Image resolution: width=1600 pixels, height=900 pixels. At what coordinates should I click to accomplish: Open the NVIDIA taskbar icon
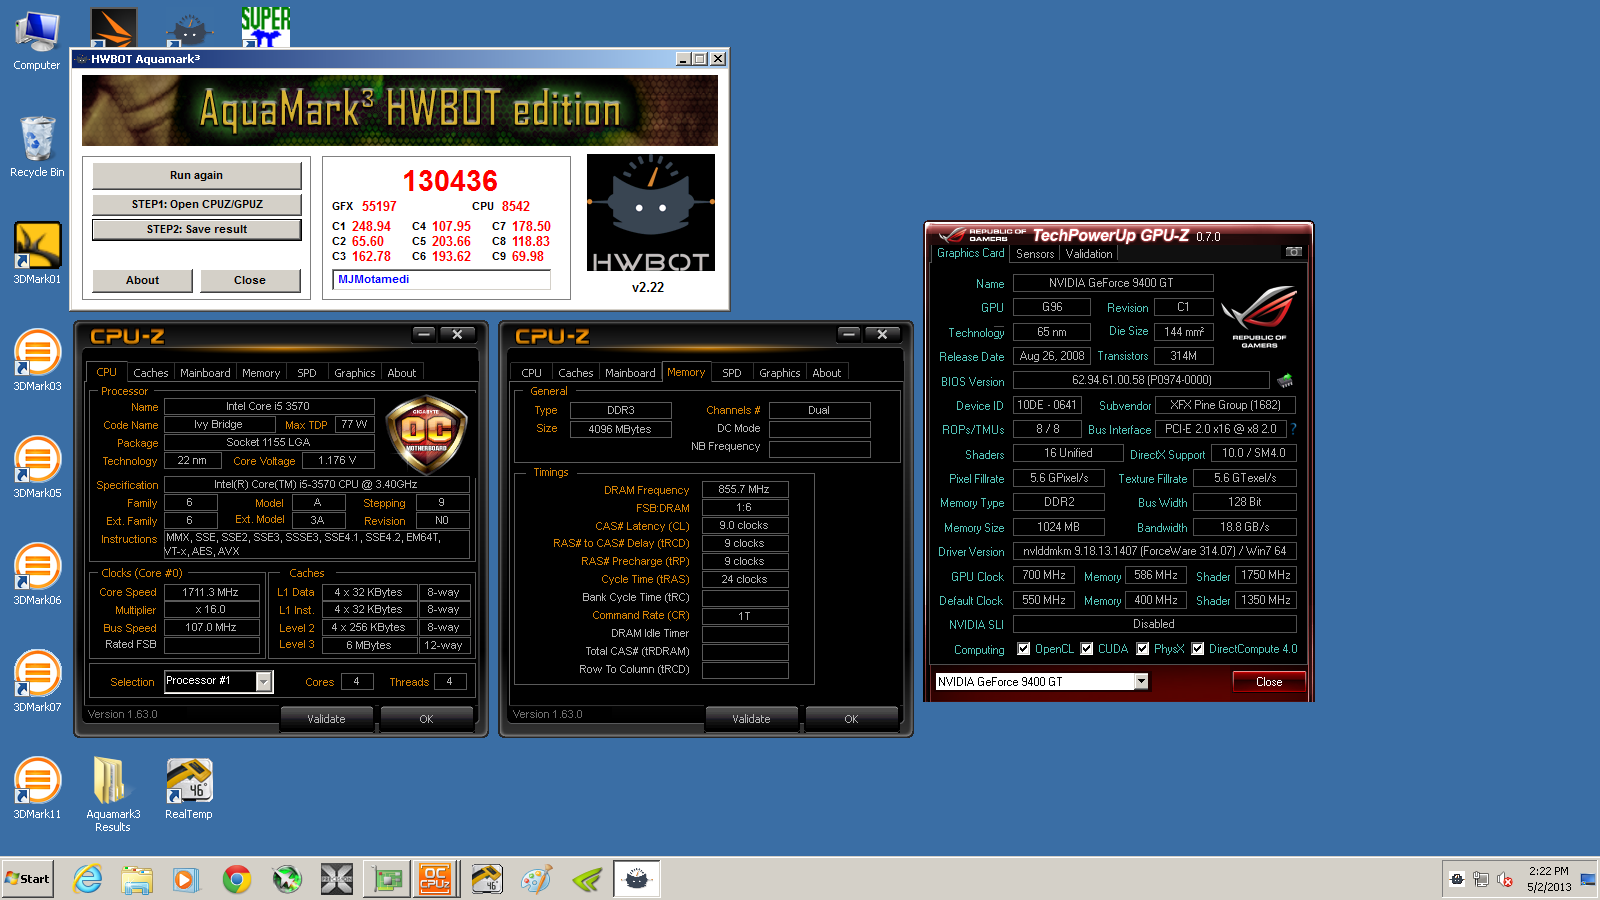click(x=587, y=879)
